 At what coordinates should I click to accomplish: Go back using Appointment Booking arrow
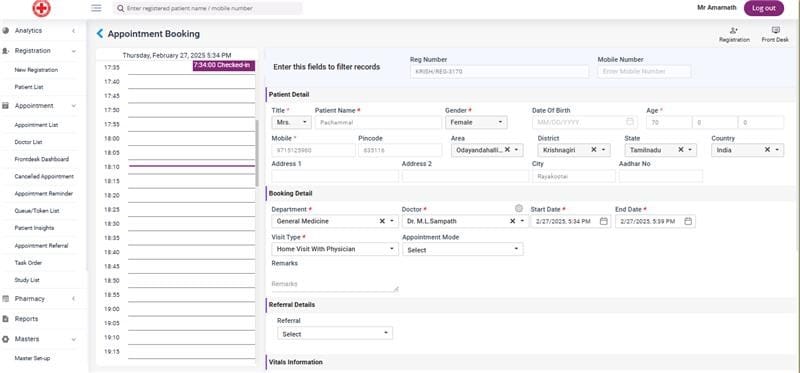tap(99, 34)
